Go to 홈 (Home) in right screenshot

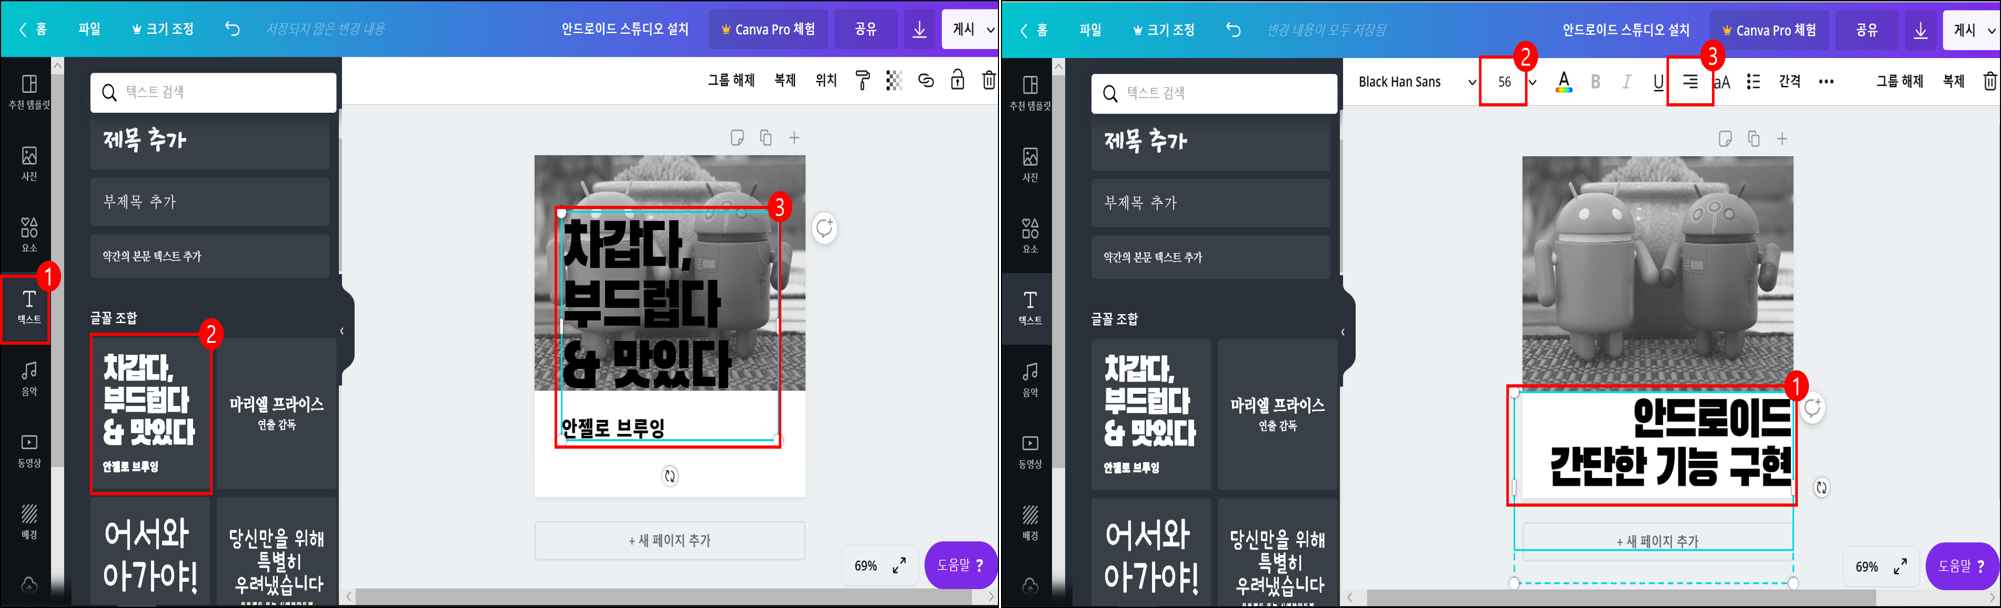[1034, 30]
